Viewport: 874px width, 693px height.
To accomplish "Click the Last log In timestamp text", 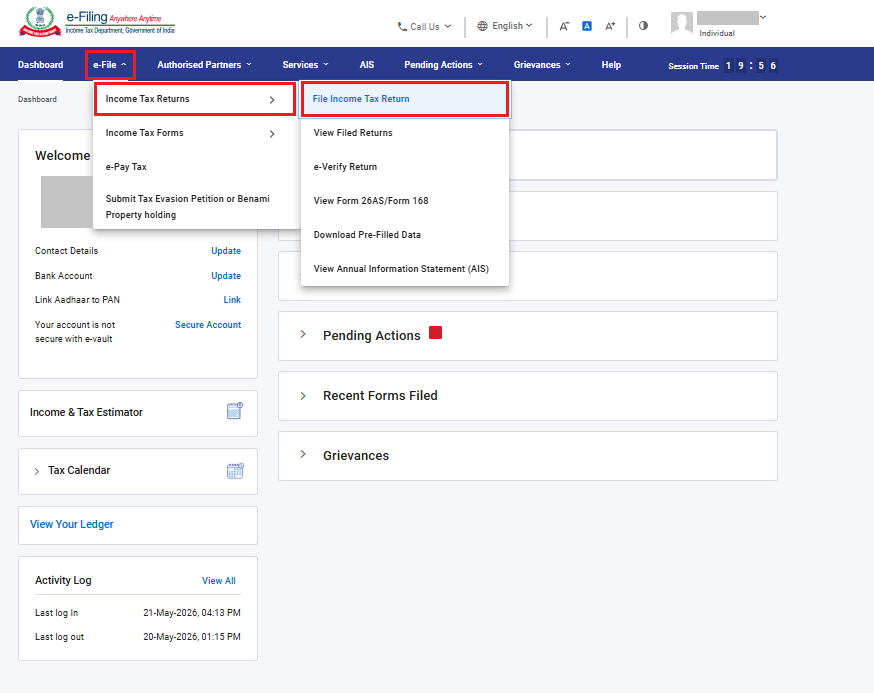I will click(x=192, y=613).
